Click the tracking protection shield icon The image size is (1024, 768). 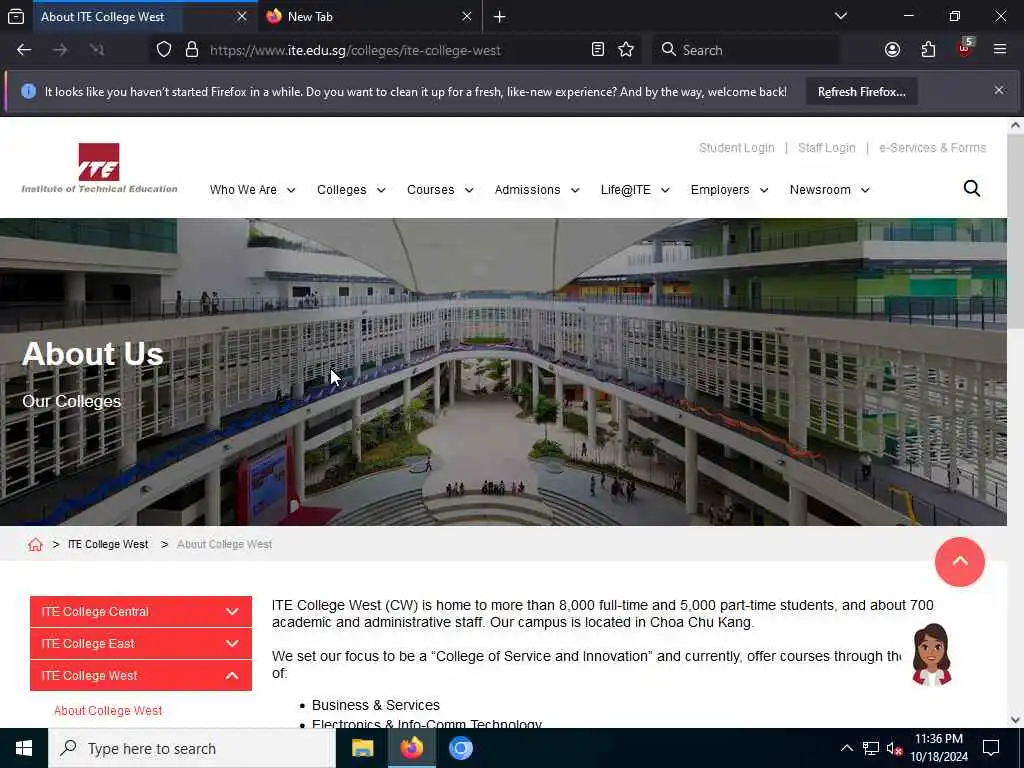pyautogui.click(x=164, y=50)
